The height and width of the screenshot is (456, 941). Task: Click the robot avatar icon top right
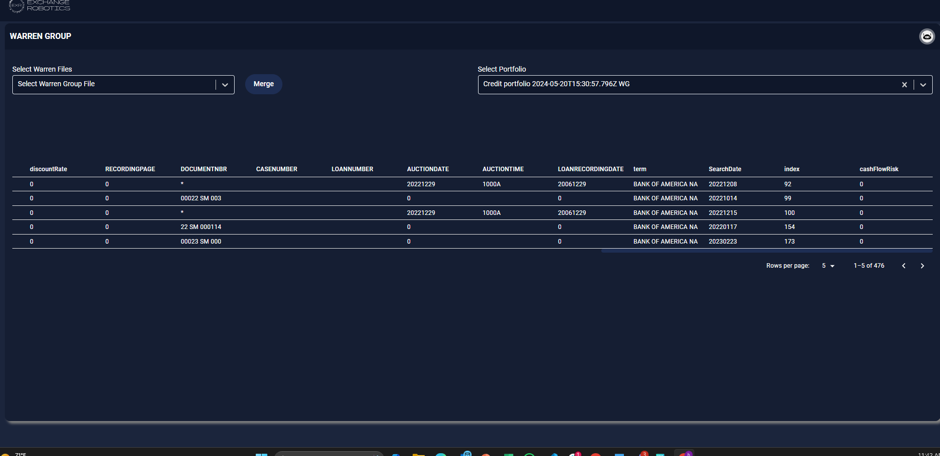pos(927,37)
